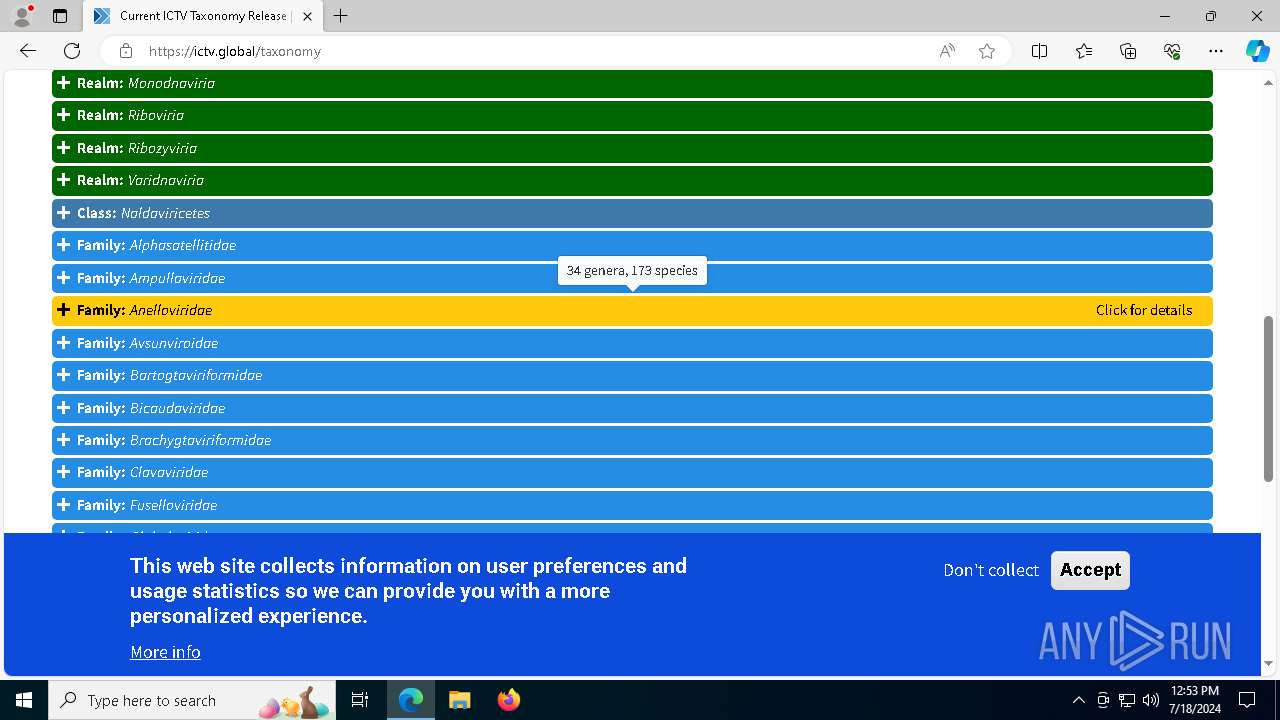This screenshot has width=1280, height=720.
Task: Expand Family Bartogtaviriformidae plus icon
Action: click(64, 375)
